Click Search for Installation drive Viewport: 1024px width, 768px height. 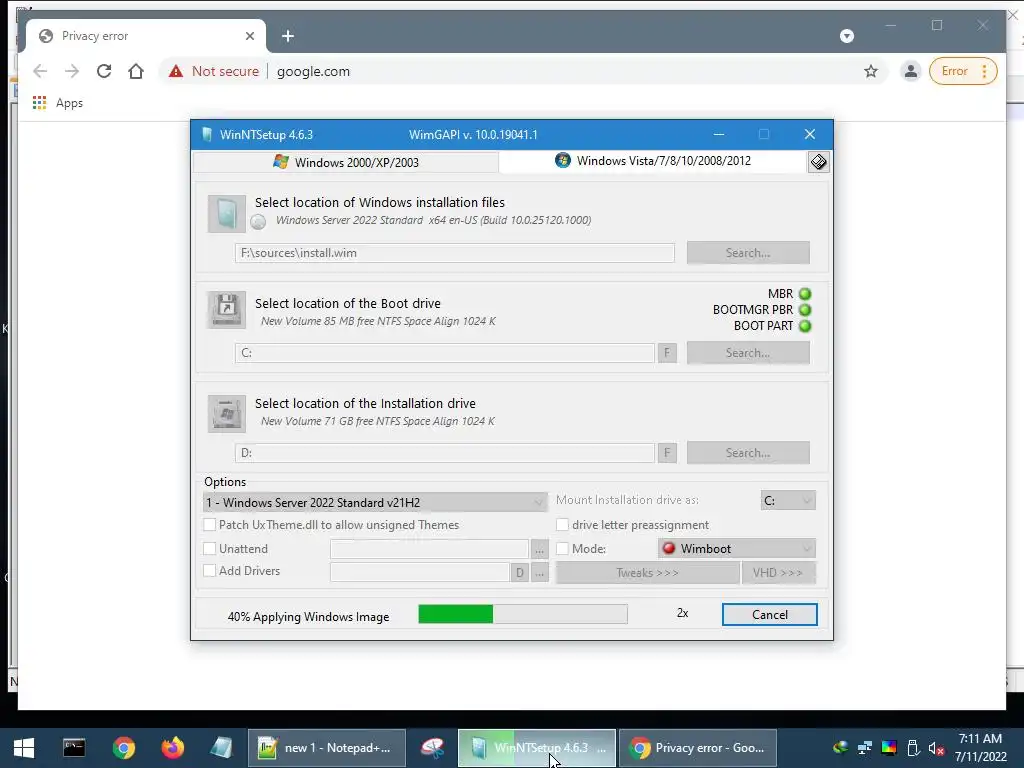pyautogui.click(x=748, y=453)
